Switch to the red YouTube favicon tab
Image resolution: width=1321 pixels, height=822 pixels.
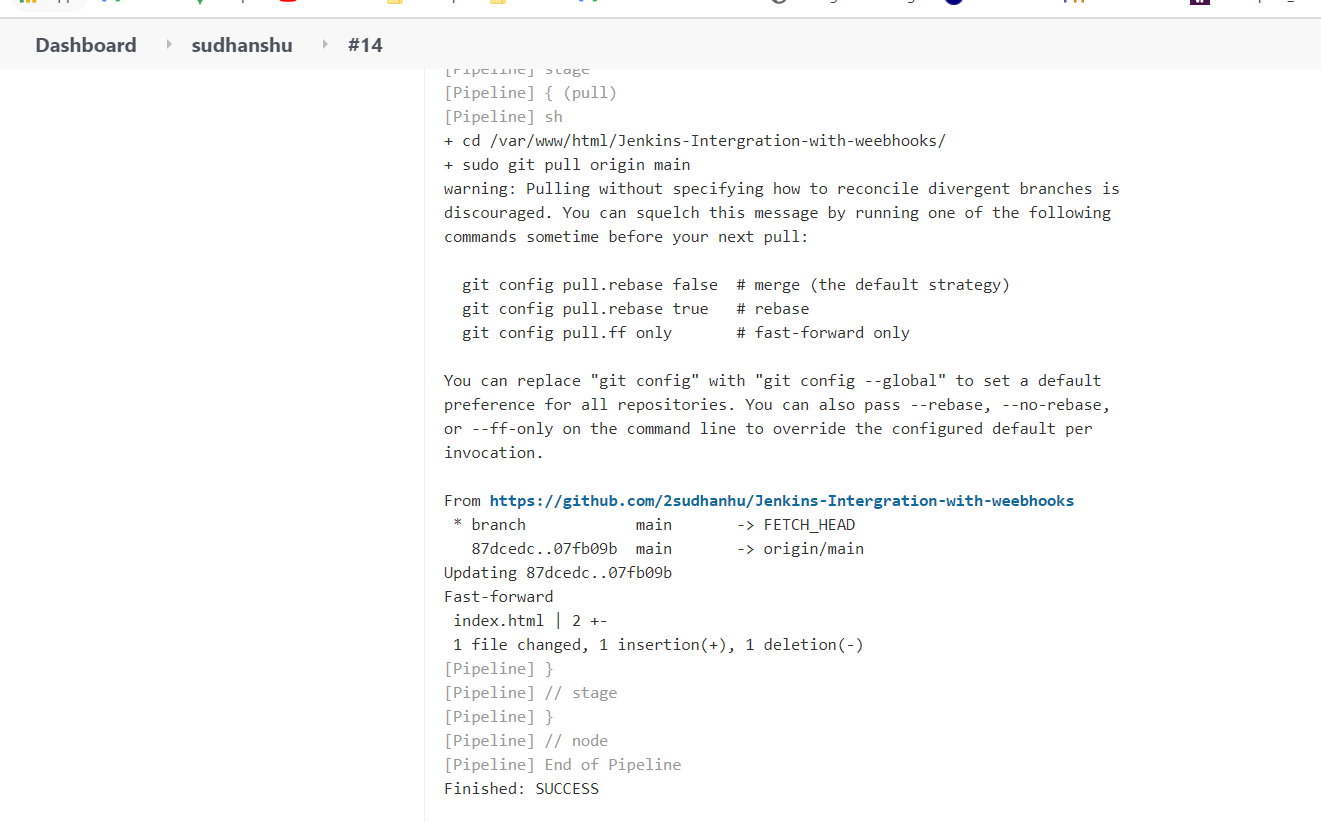pyautogui.click(x=289, y=5)
